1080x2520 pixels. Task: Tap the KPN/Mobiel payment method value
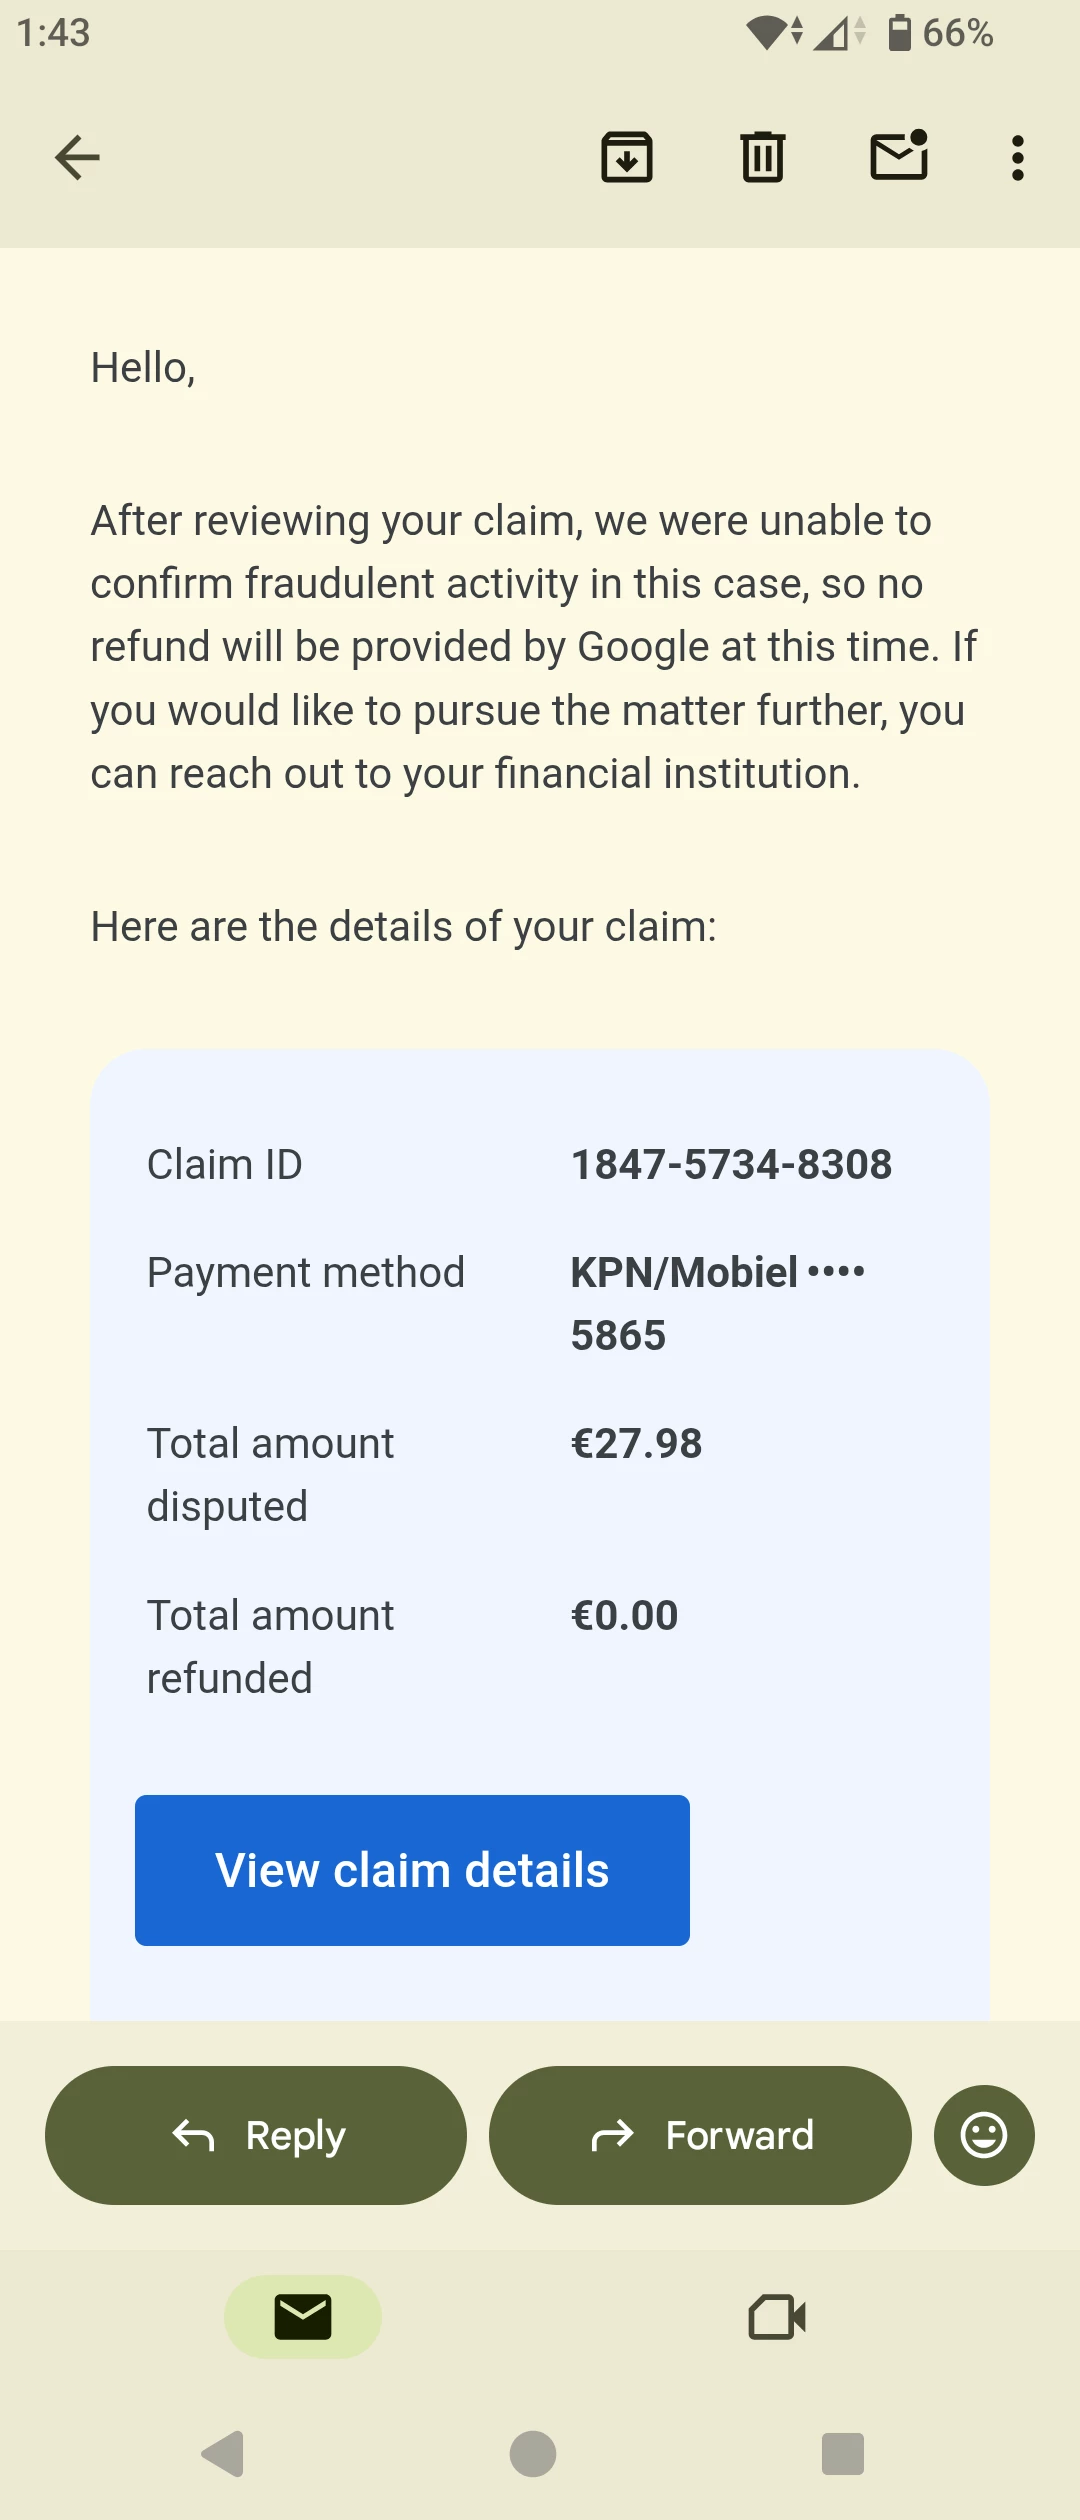[x=717, y=1303]
